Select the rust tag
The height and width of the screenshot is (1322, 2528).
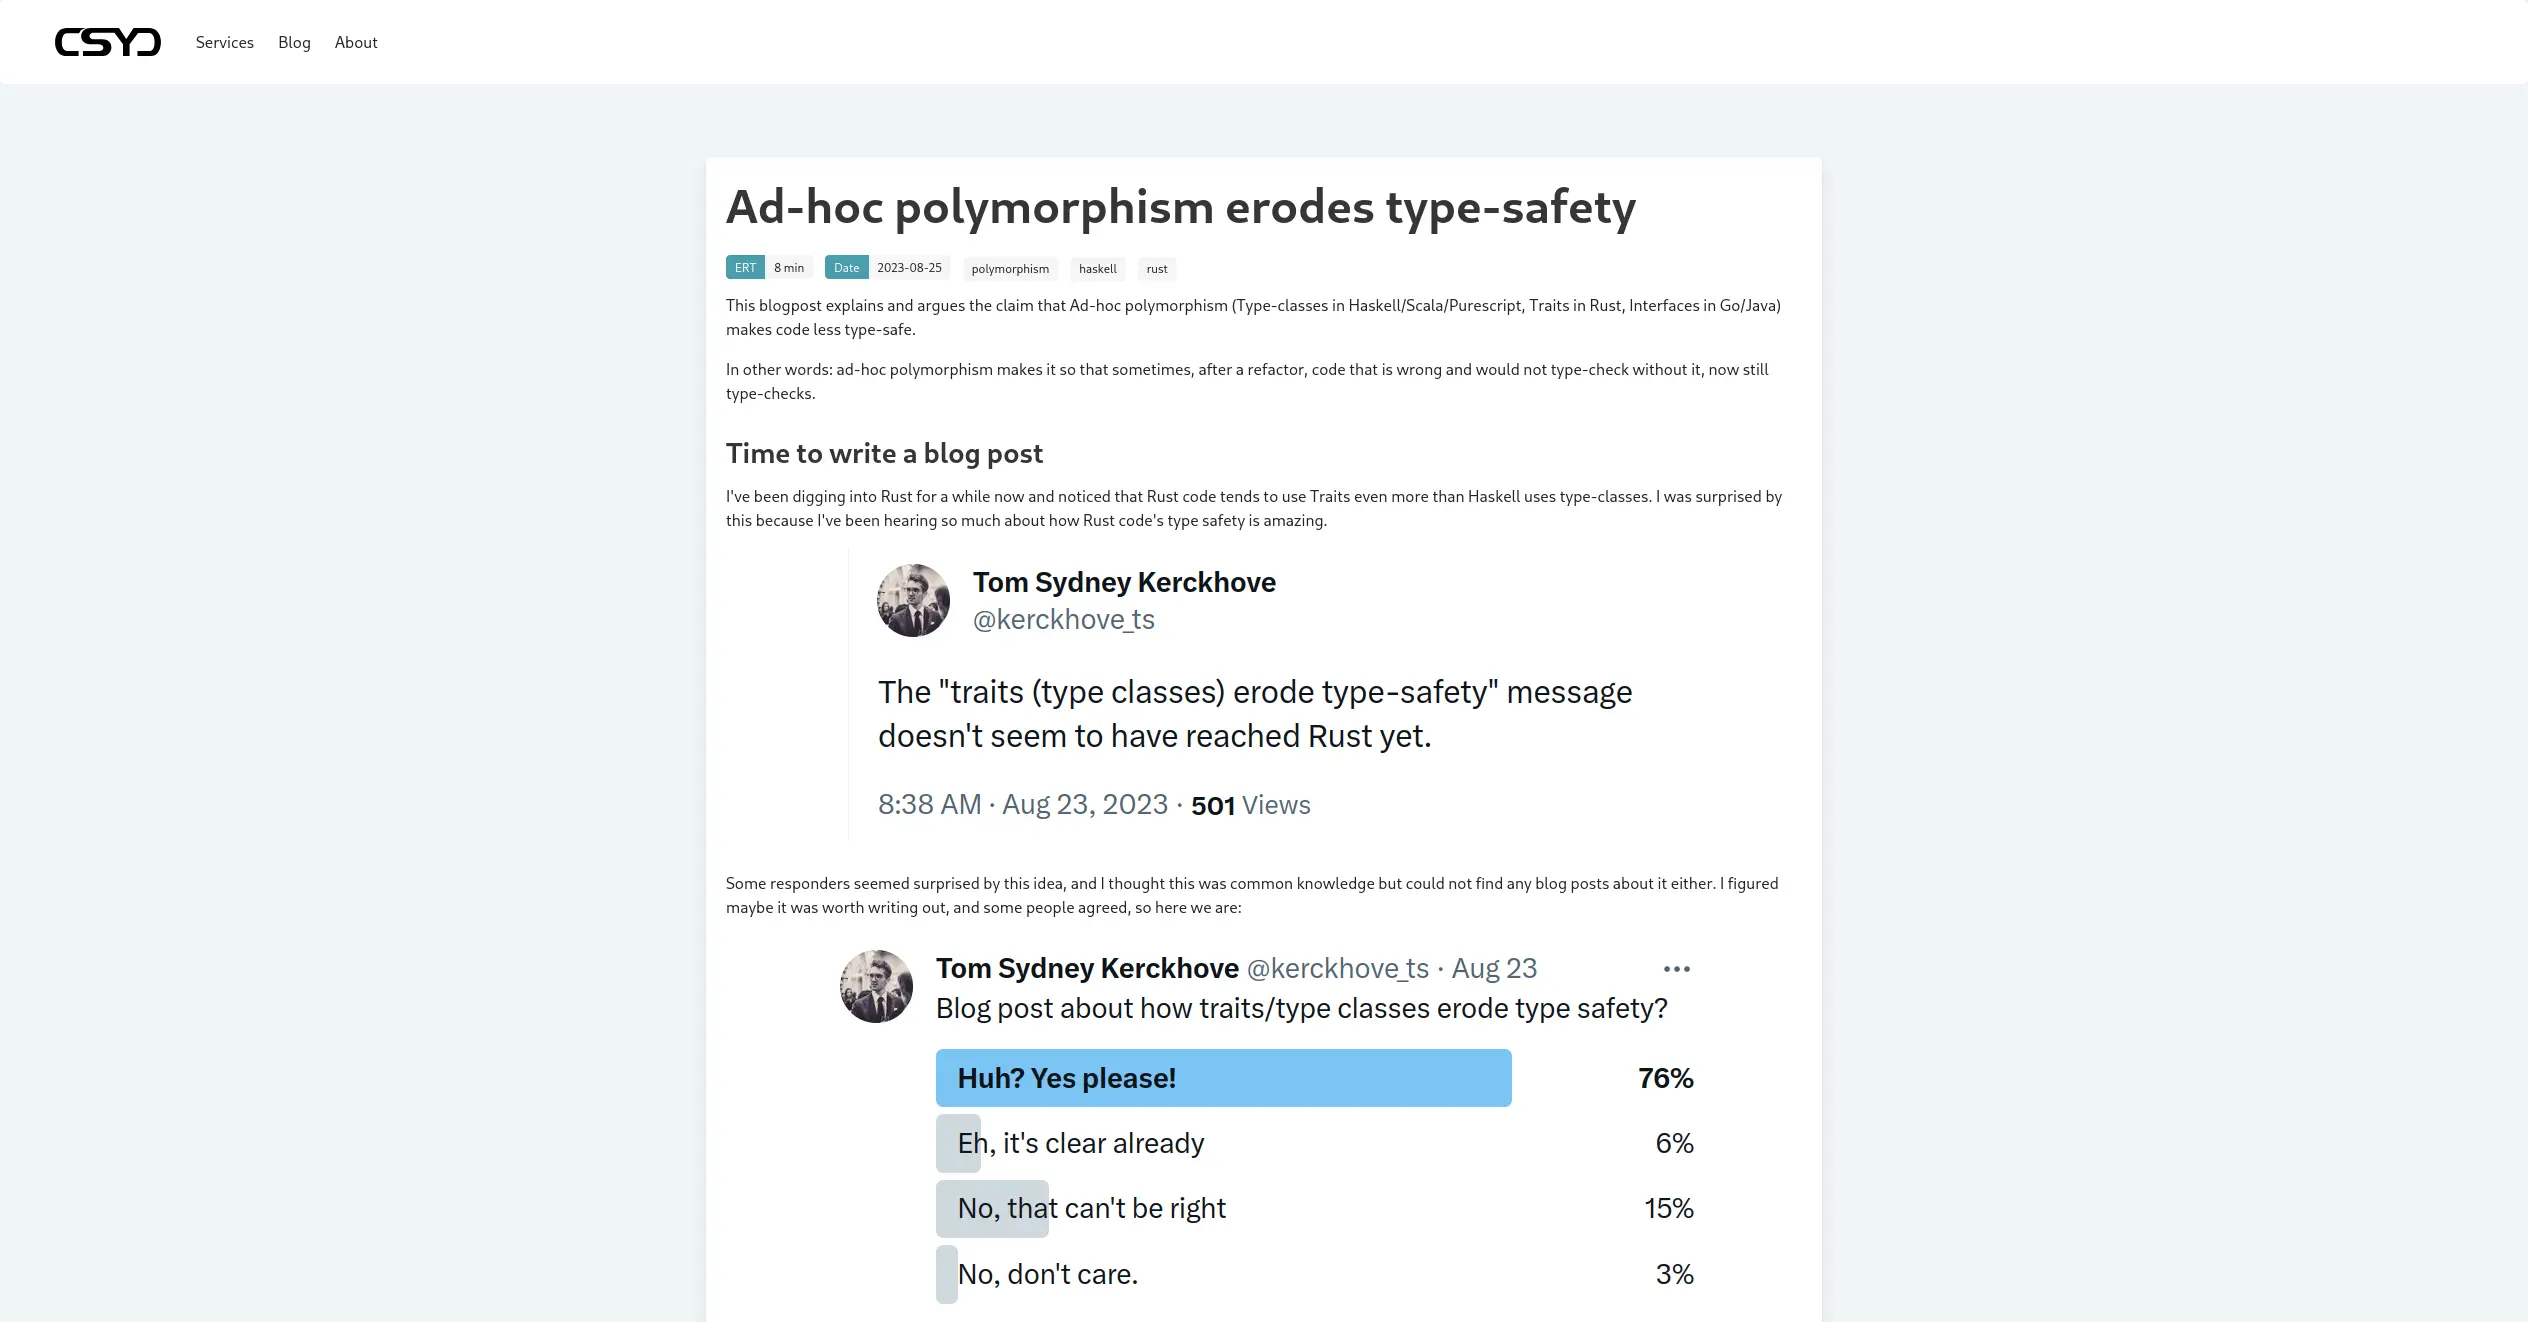(1157, 268)
